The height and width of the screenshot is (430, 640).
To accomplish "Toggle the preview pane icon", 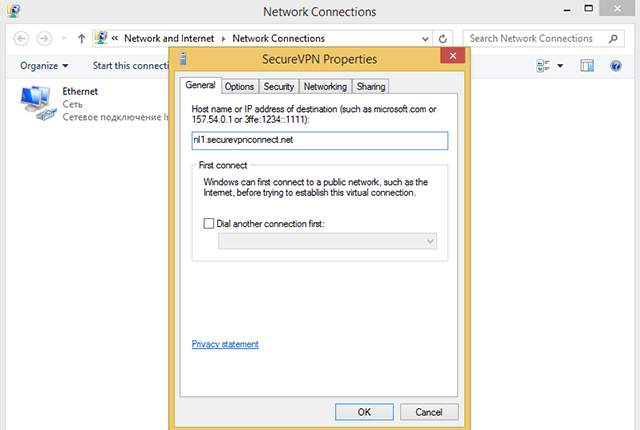I will click(587, 66).
